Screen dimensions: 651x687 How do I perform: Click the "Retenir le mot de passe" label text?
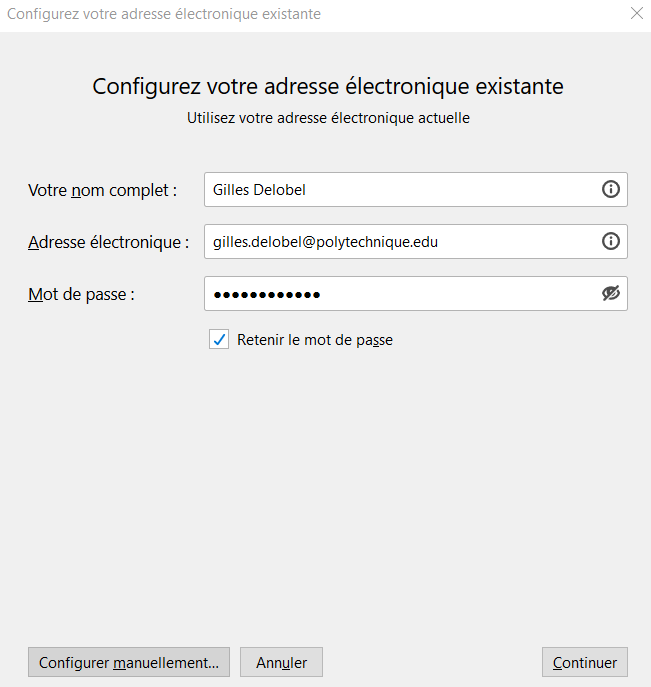tap(315, 340)
